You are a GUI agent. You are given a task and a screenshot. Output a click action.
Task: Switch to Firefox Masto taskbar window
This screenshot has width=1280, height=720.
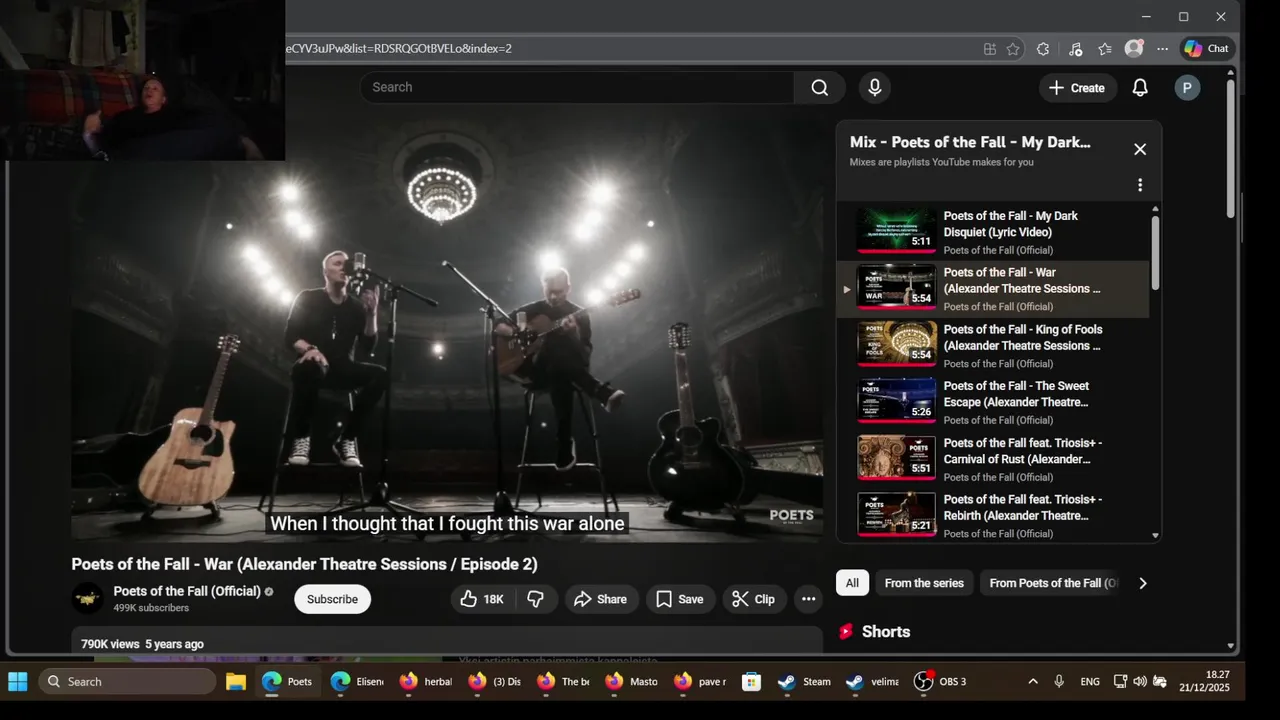pyautogui.click(x=631, y=682)
